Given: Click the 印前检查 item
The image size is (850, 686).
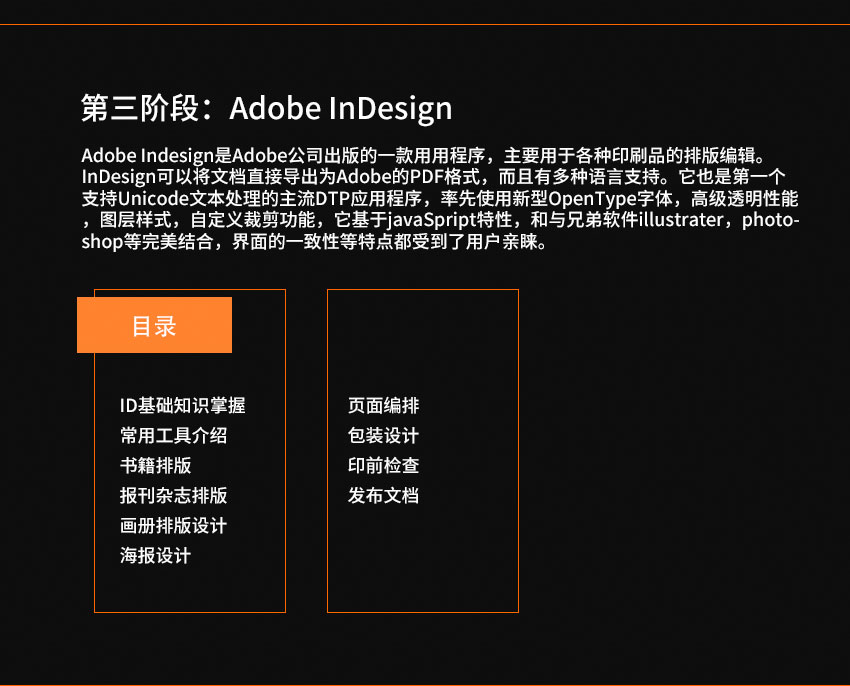Looking at the screenshot, I should click(x=383, y=466).
